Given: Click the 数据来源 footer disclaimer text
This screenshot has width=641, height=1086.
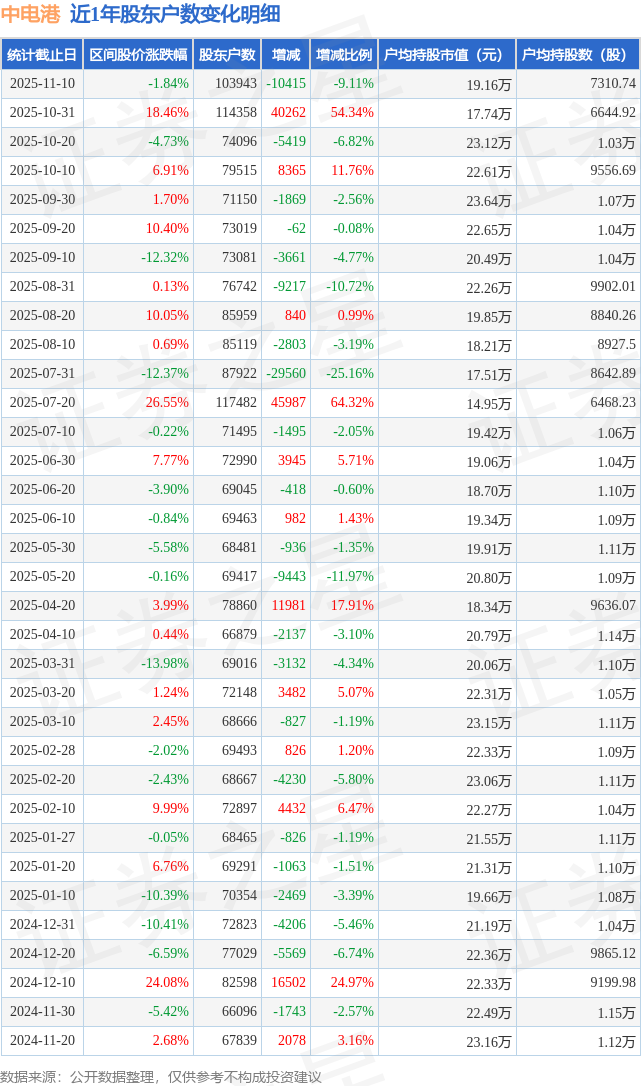Looking at the screenshot, I should [x=161, y=1076].
